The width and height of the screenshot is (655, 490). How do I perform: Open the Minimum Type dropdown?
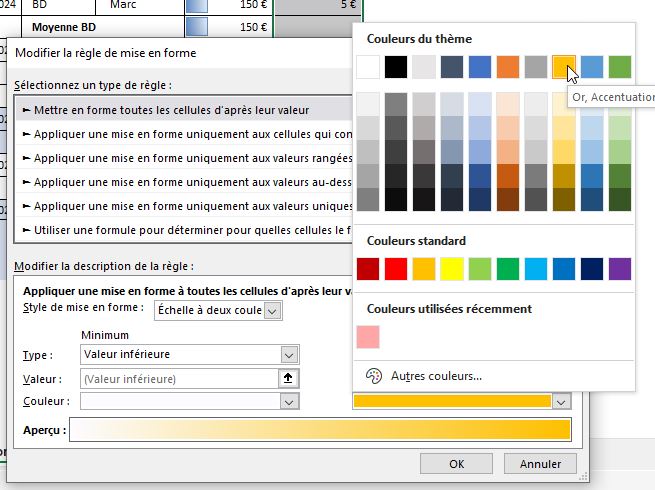point(289,355)
